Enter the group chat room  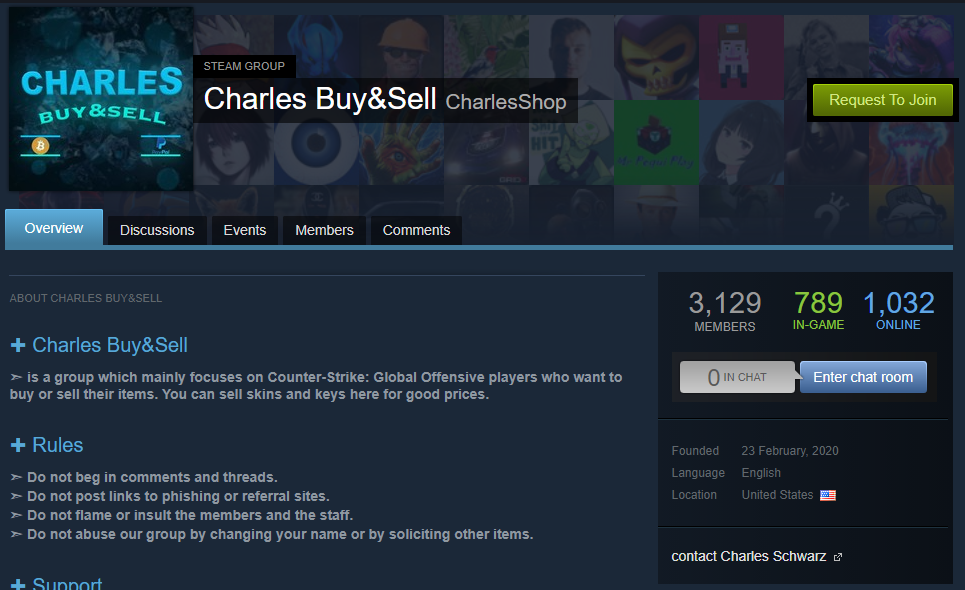pyautogui.click(x=863, y=377)
